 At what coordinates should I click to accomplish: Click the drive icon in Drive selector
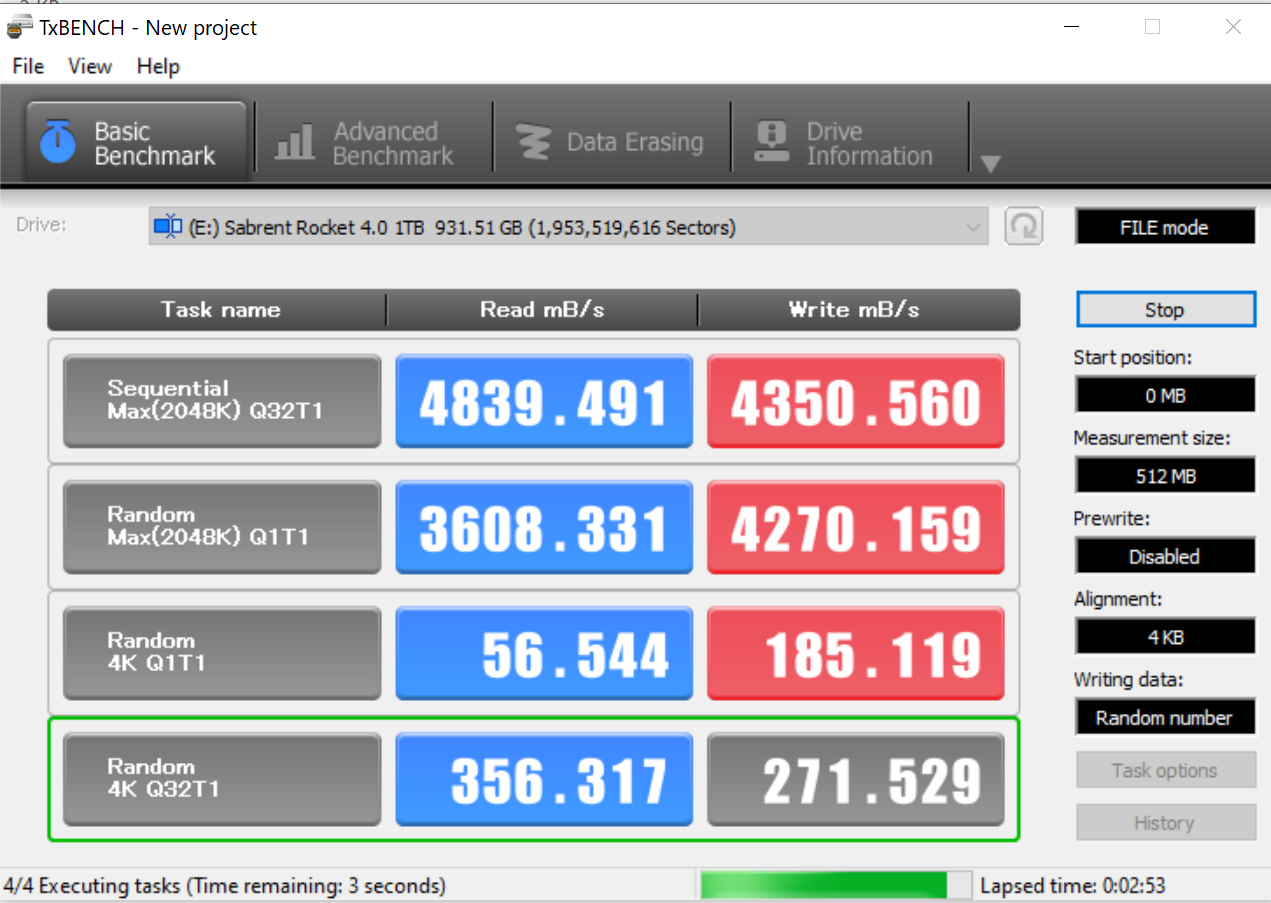pyautogui.click(x=167, y=227)
